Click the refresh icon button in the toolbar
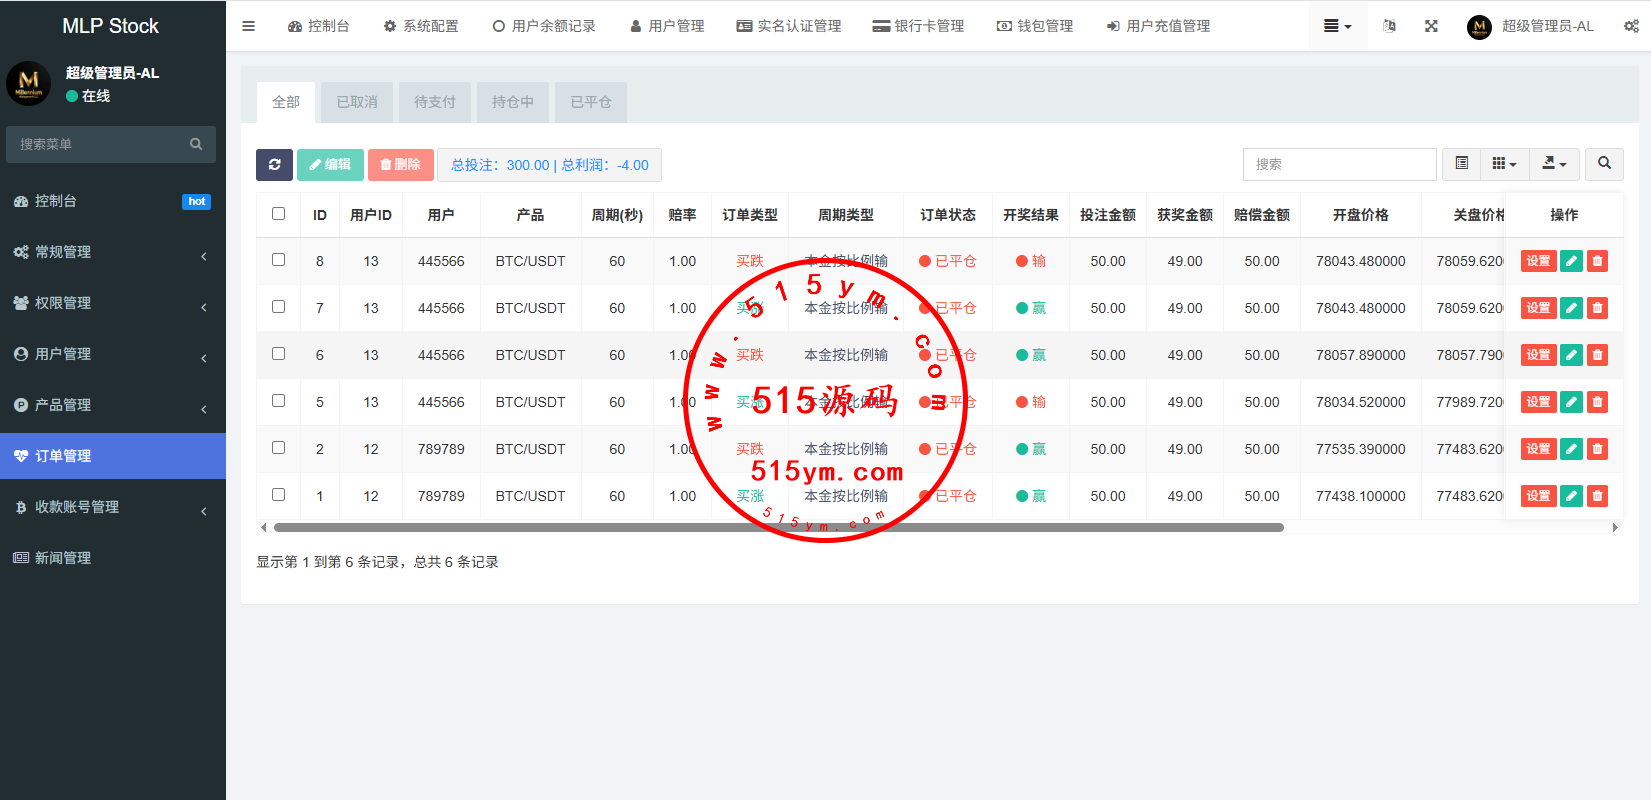The image size is (1651, 800). pos(274,165)
